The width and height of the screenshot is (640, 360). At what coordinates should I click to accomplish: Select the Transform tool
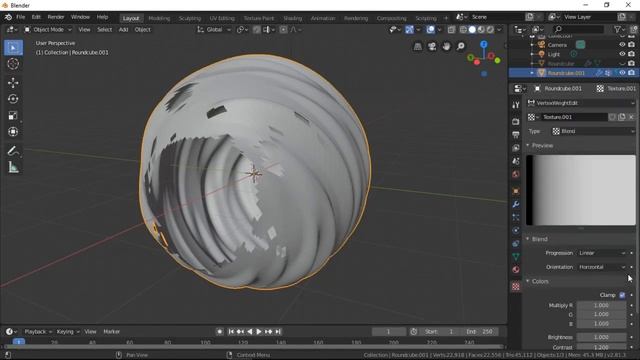[x=13, y=132]
